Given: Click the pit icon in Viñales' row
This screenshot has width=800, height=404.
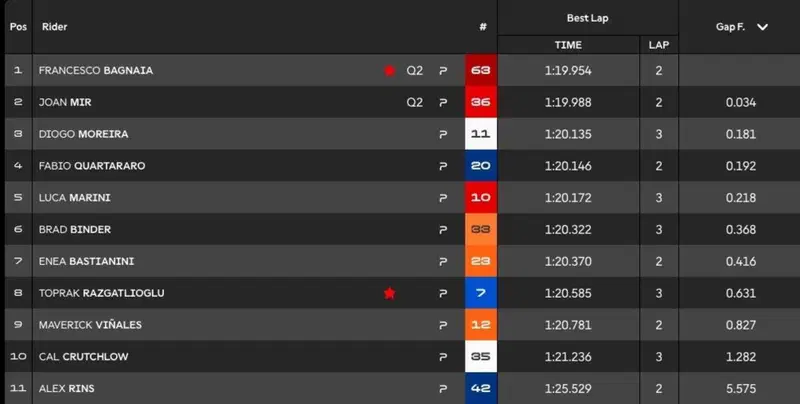Looking at the screenshot, I should [x=443, y=325].
